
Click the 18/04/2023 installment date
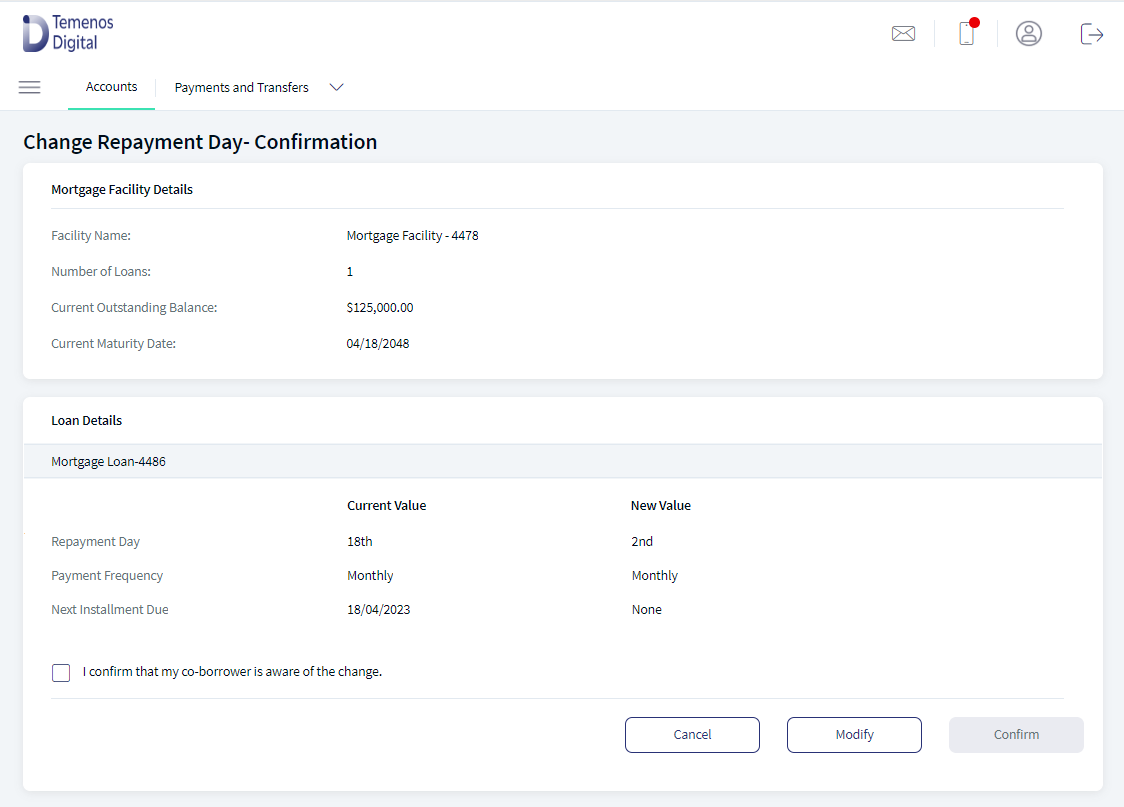(x=378, y=609)
